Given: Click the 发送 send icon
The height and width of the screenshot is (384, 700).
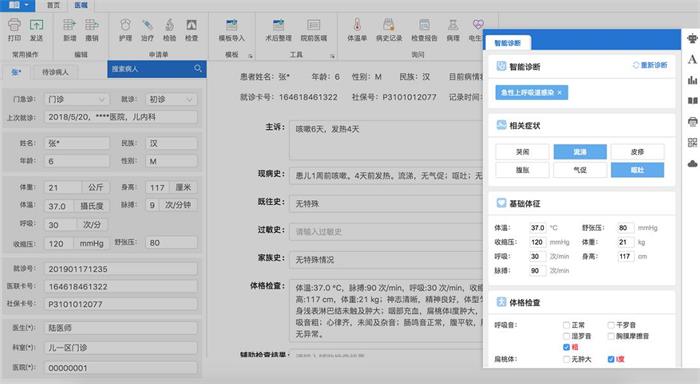Looking at the screenshot, I should pos(37,25).
